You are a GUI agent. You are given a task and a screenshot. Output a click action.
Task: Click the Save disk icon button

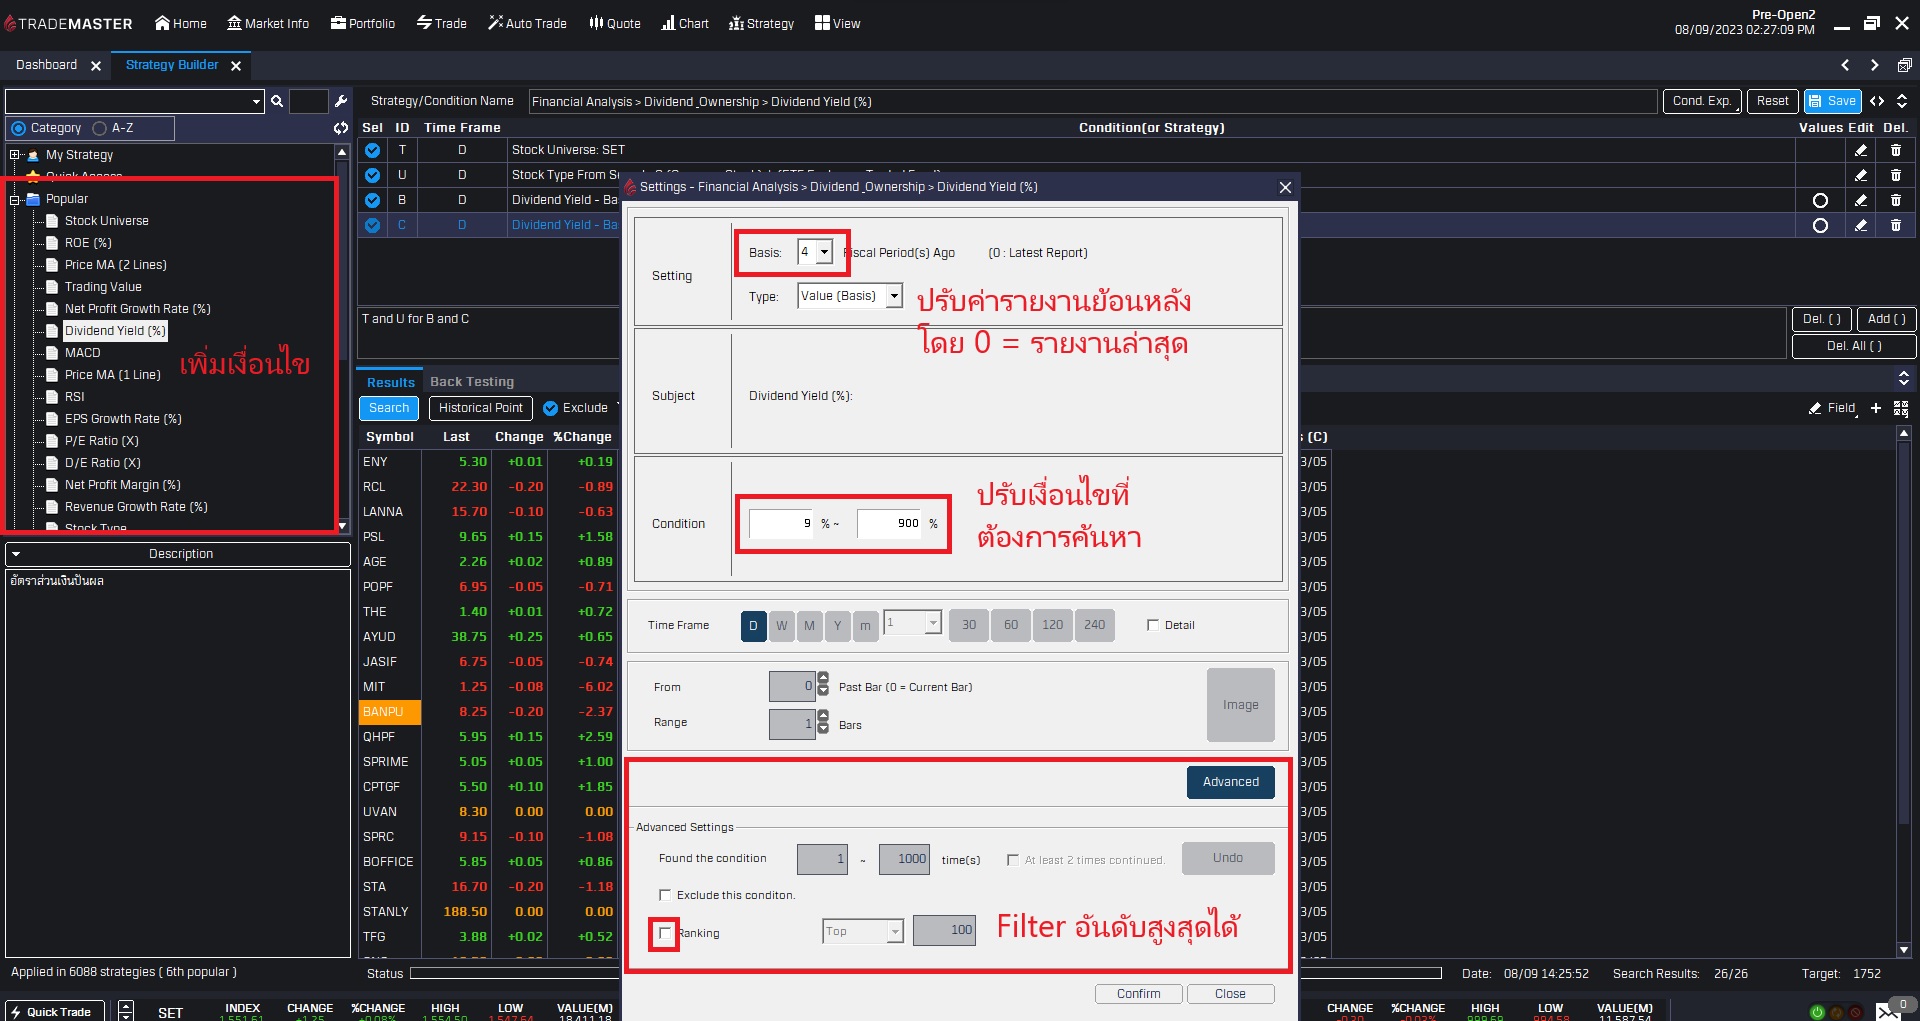pyautogui.click(x=1832, y=101)
